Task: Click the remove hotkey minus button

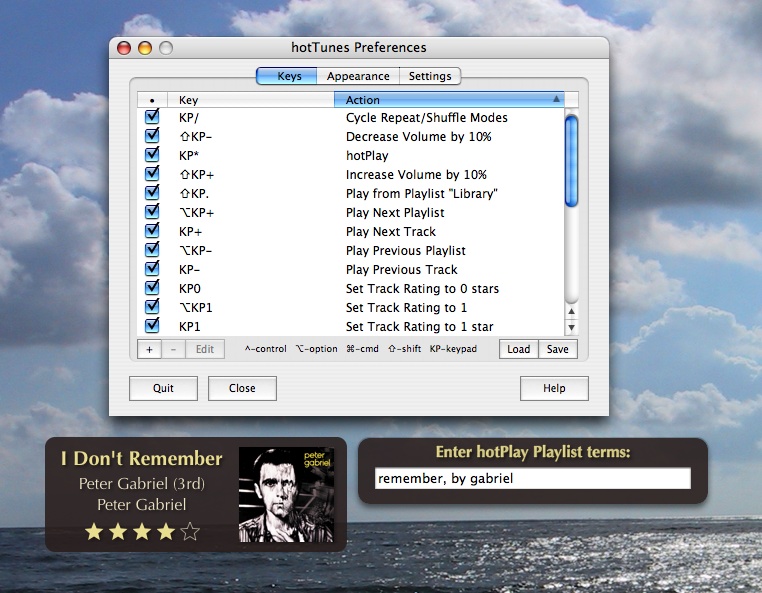Action: tap(172, 349)
